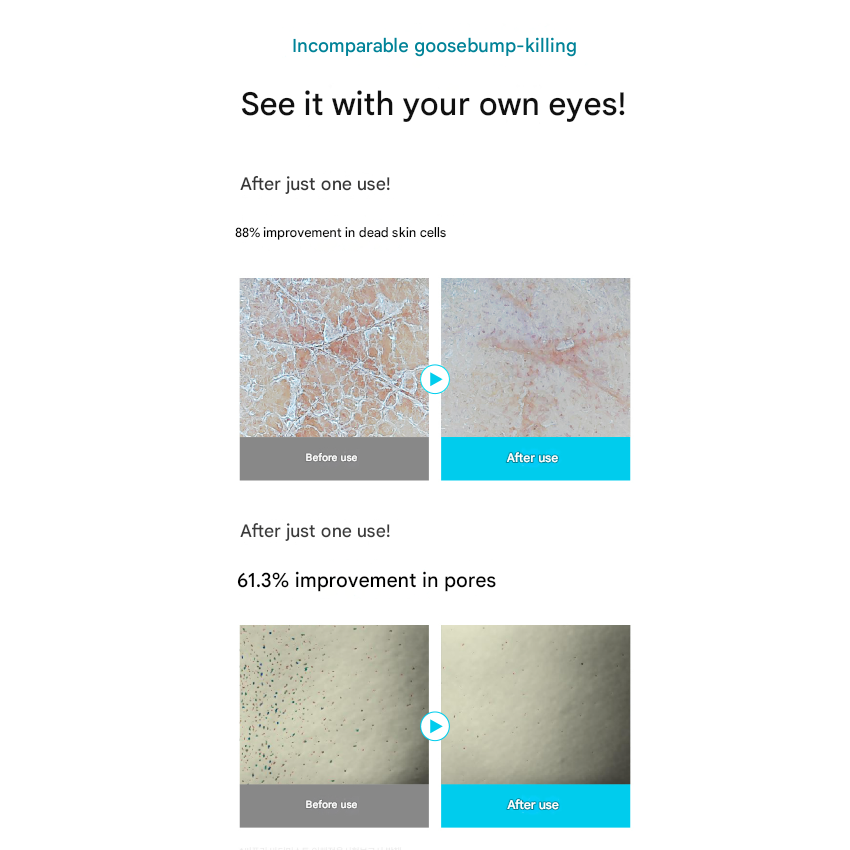The height and width of the screenshot is (850, 850).
Task: Click the 61.3% figure in pores line
Action: coord(263,581)
